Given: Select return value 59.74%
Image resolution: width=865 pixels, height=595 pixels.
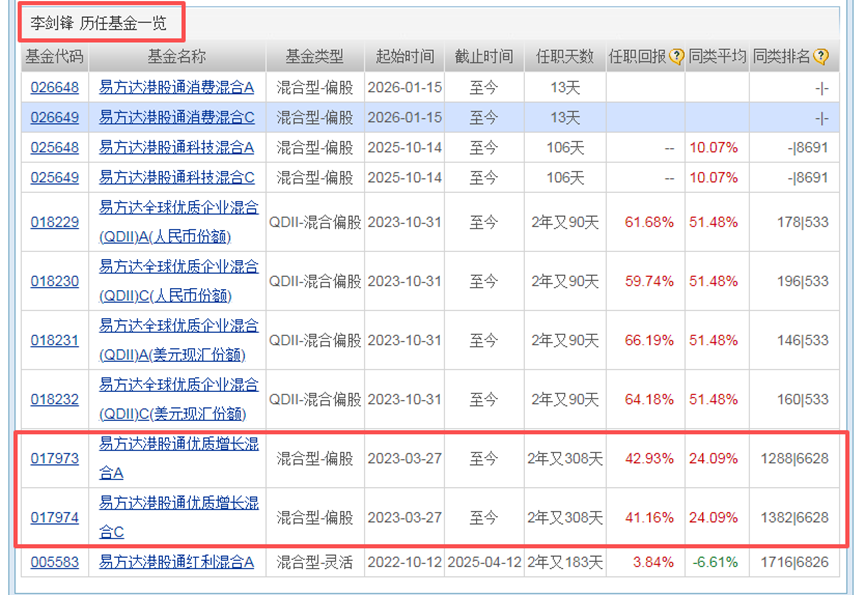Looking at the screenshot, I should point(649,281).
